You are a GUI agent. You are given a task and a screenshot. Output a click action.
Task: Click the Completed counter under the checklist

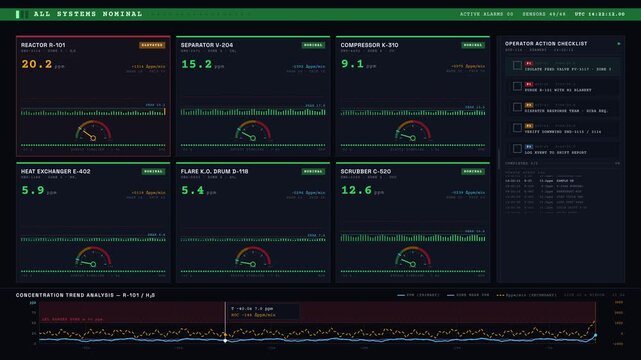(522, 163)
